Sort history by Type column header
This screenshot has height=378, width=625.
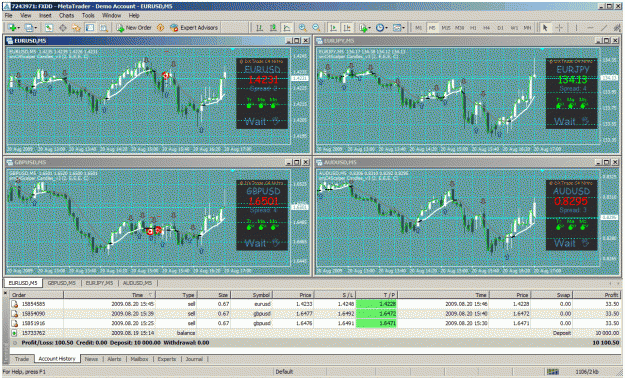177,295
